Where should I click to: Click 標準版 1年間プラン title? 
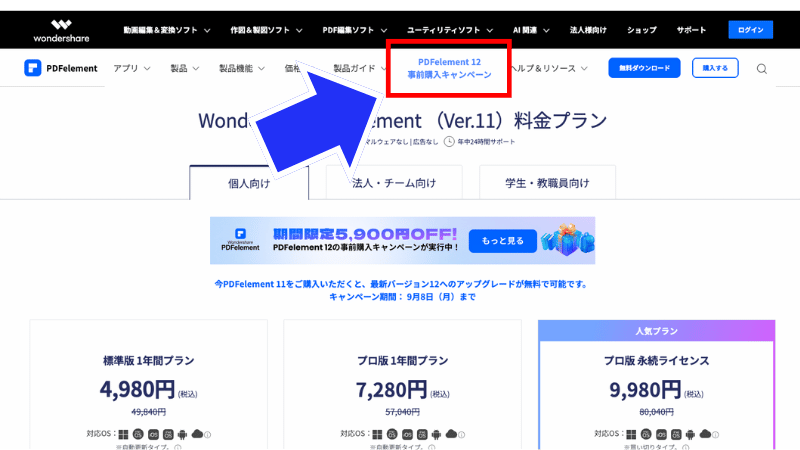point(148,361)
